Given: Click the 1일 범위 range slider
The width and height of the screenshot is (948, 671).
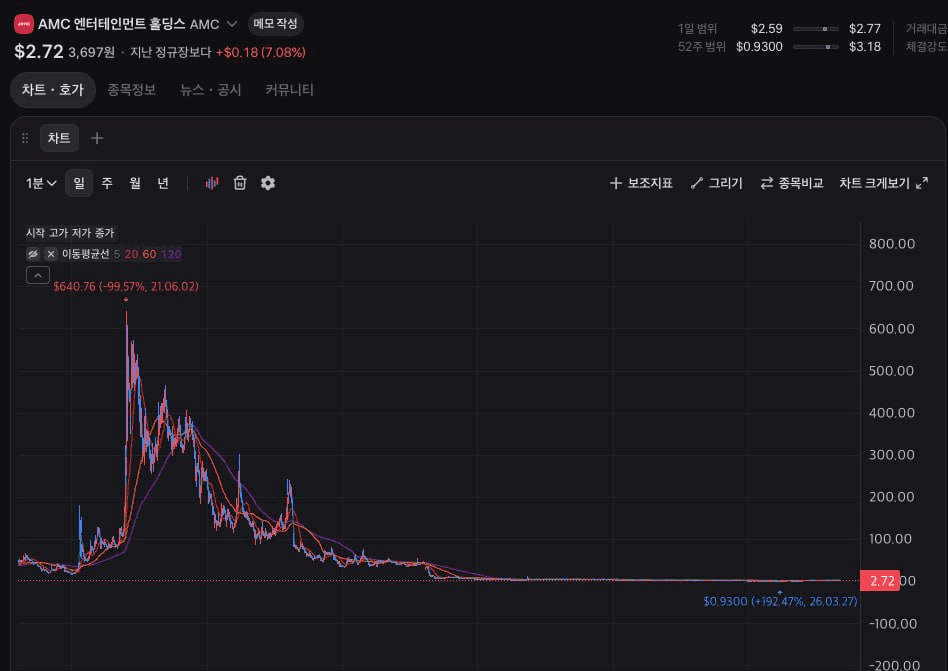Looking at the screenshot, I should point(815,28).
